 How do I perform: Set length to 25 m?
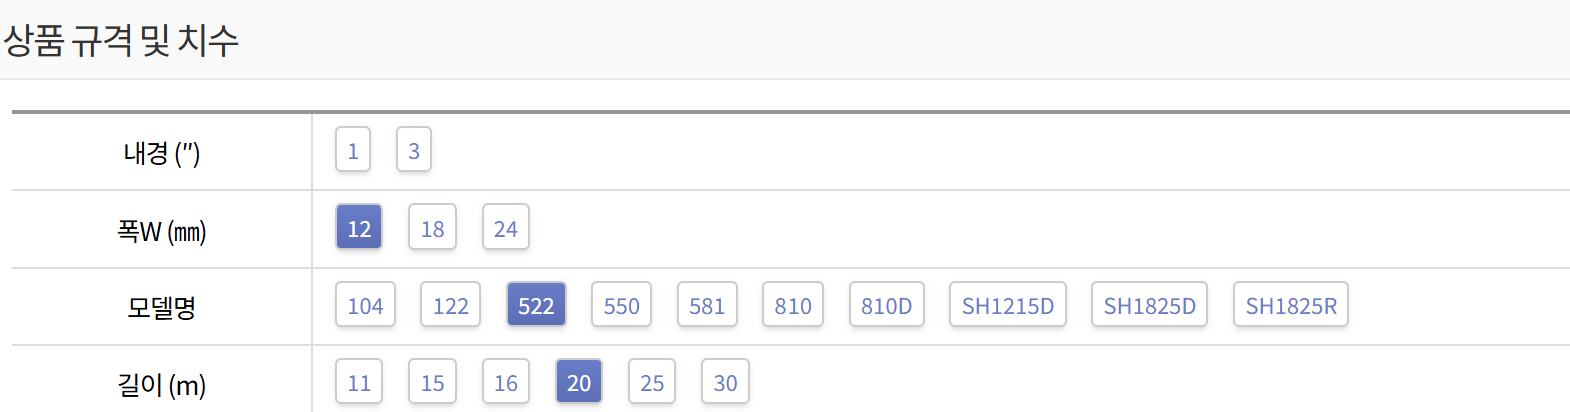click(652, 382)
